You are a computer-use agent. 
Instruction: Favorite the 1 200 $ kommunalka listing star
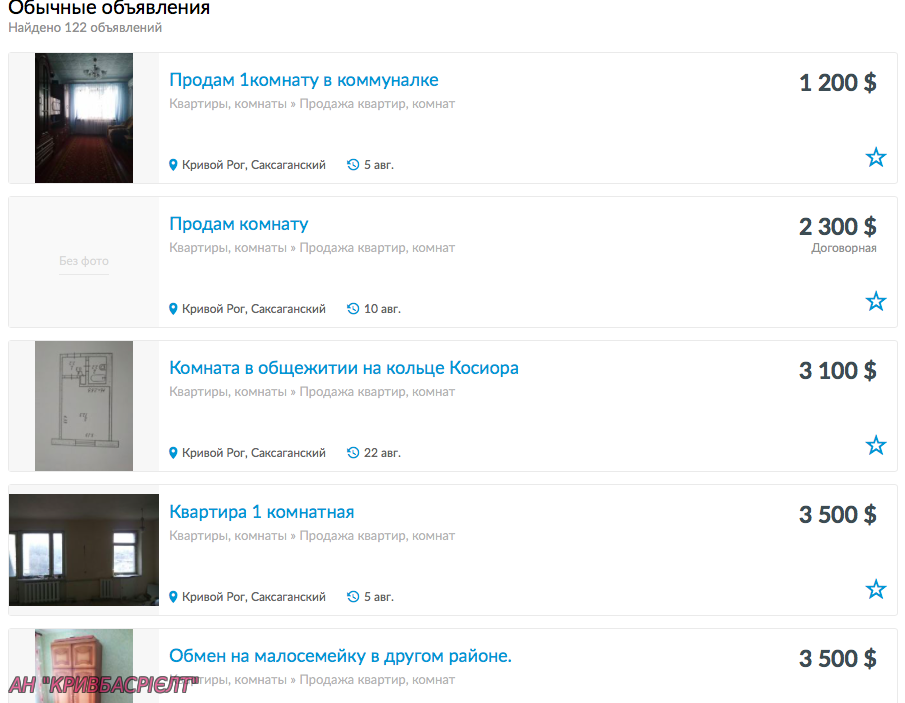(876, 157)
